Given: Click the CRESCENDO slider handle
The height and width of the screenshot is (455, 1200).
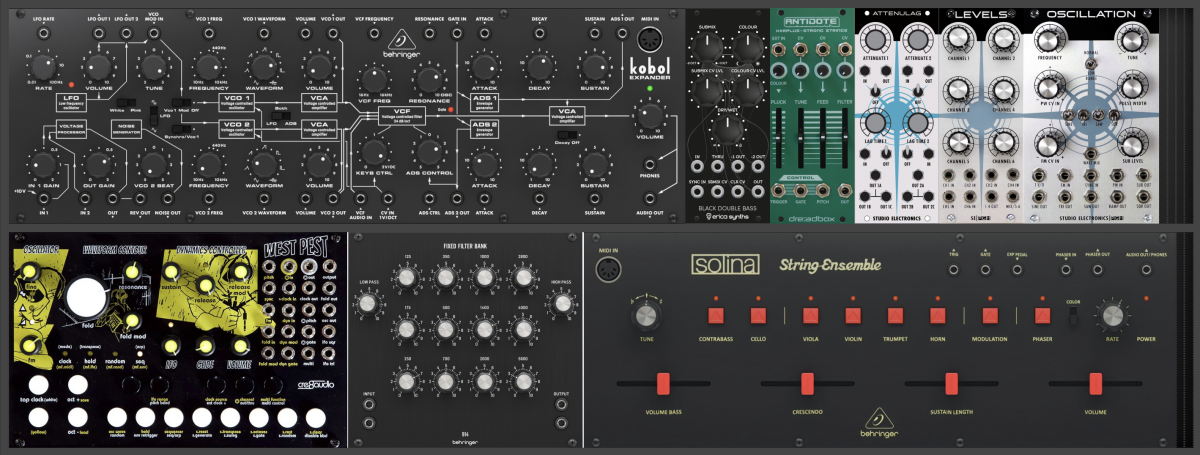Looking at the screenshot, I should 806,383.
